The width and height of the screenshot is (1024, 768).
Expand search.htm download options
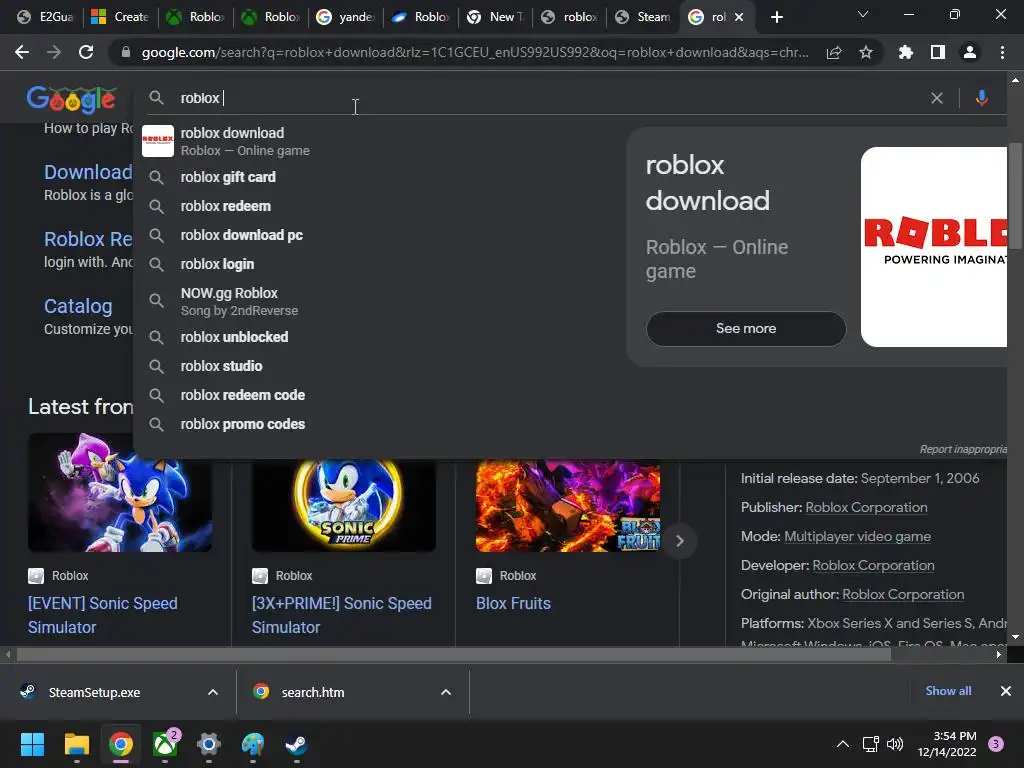click(x=446, y=692)
